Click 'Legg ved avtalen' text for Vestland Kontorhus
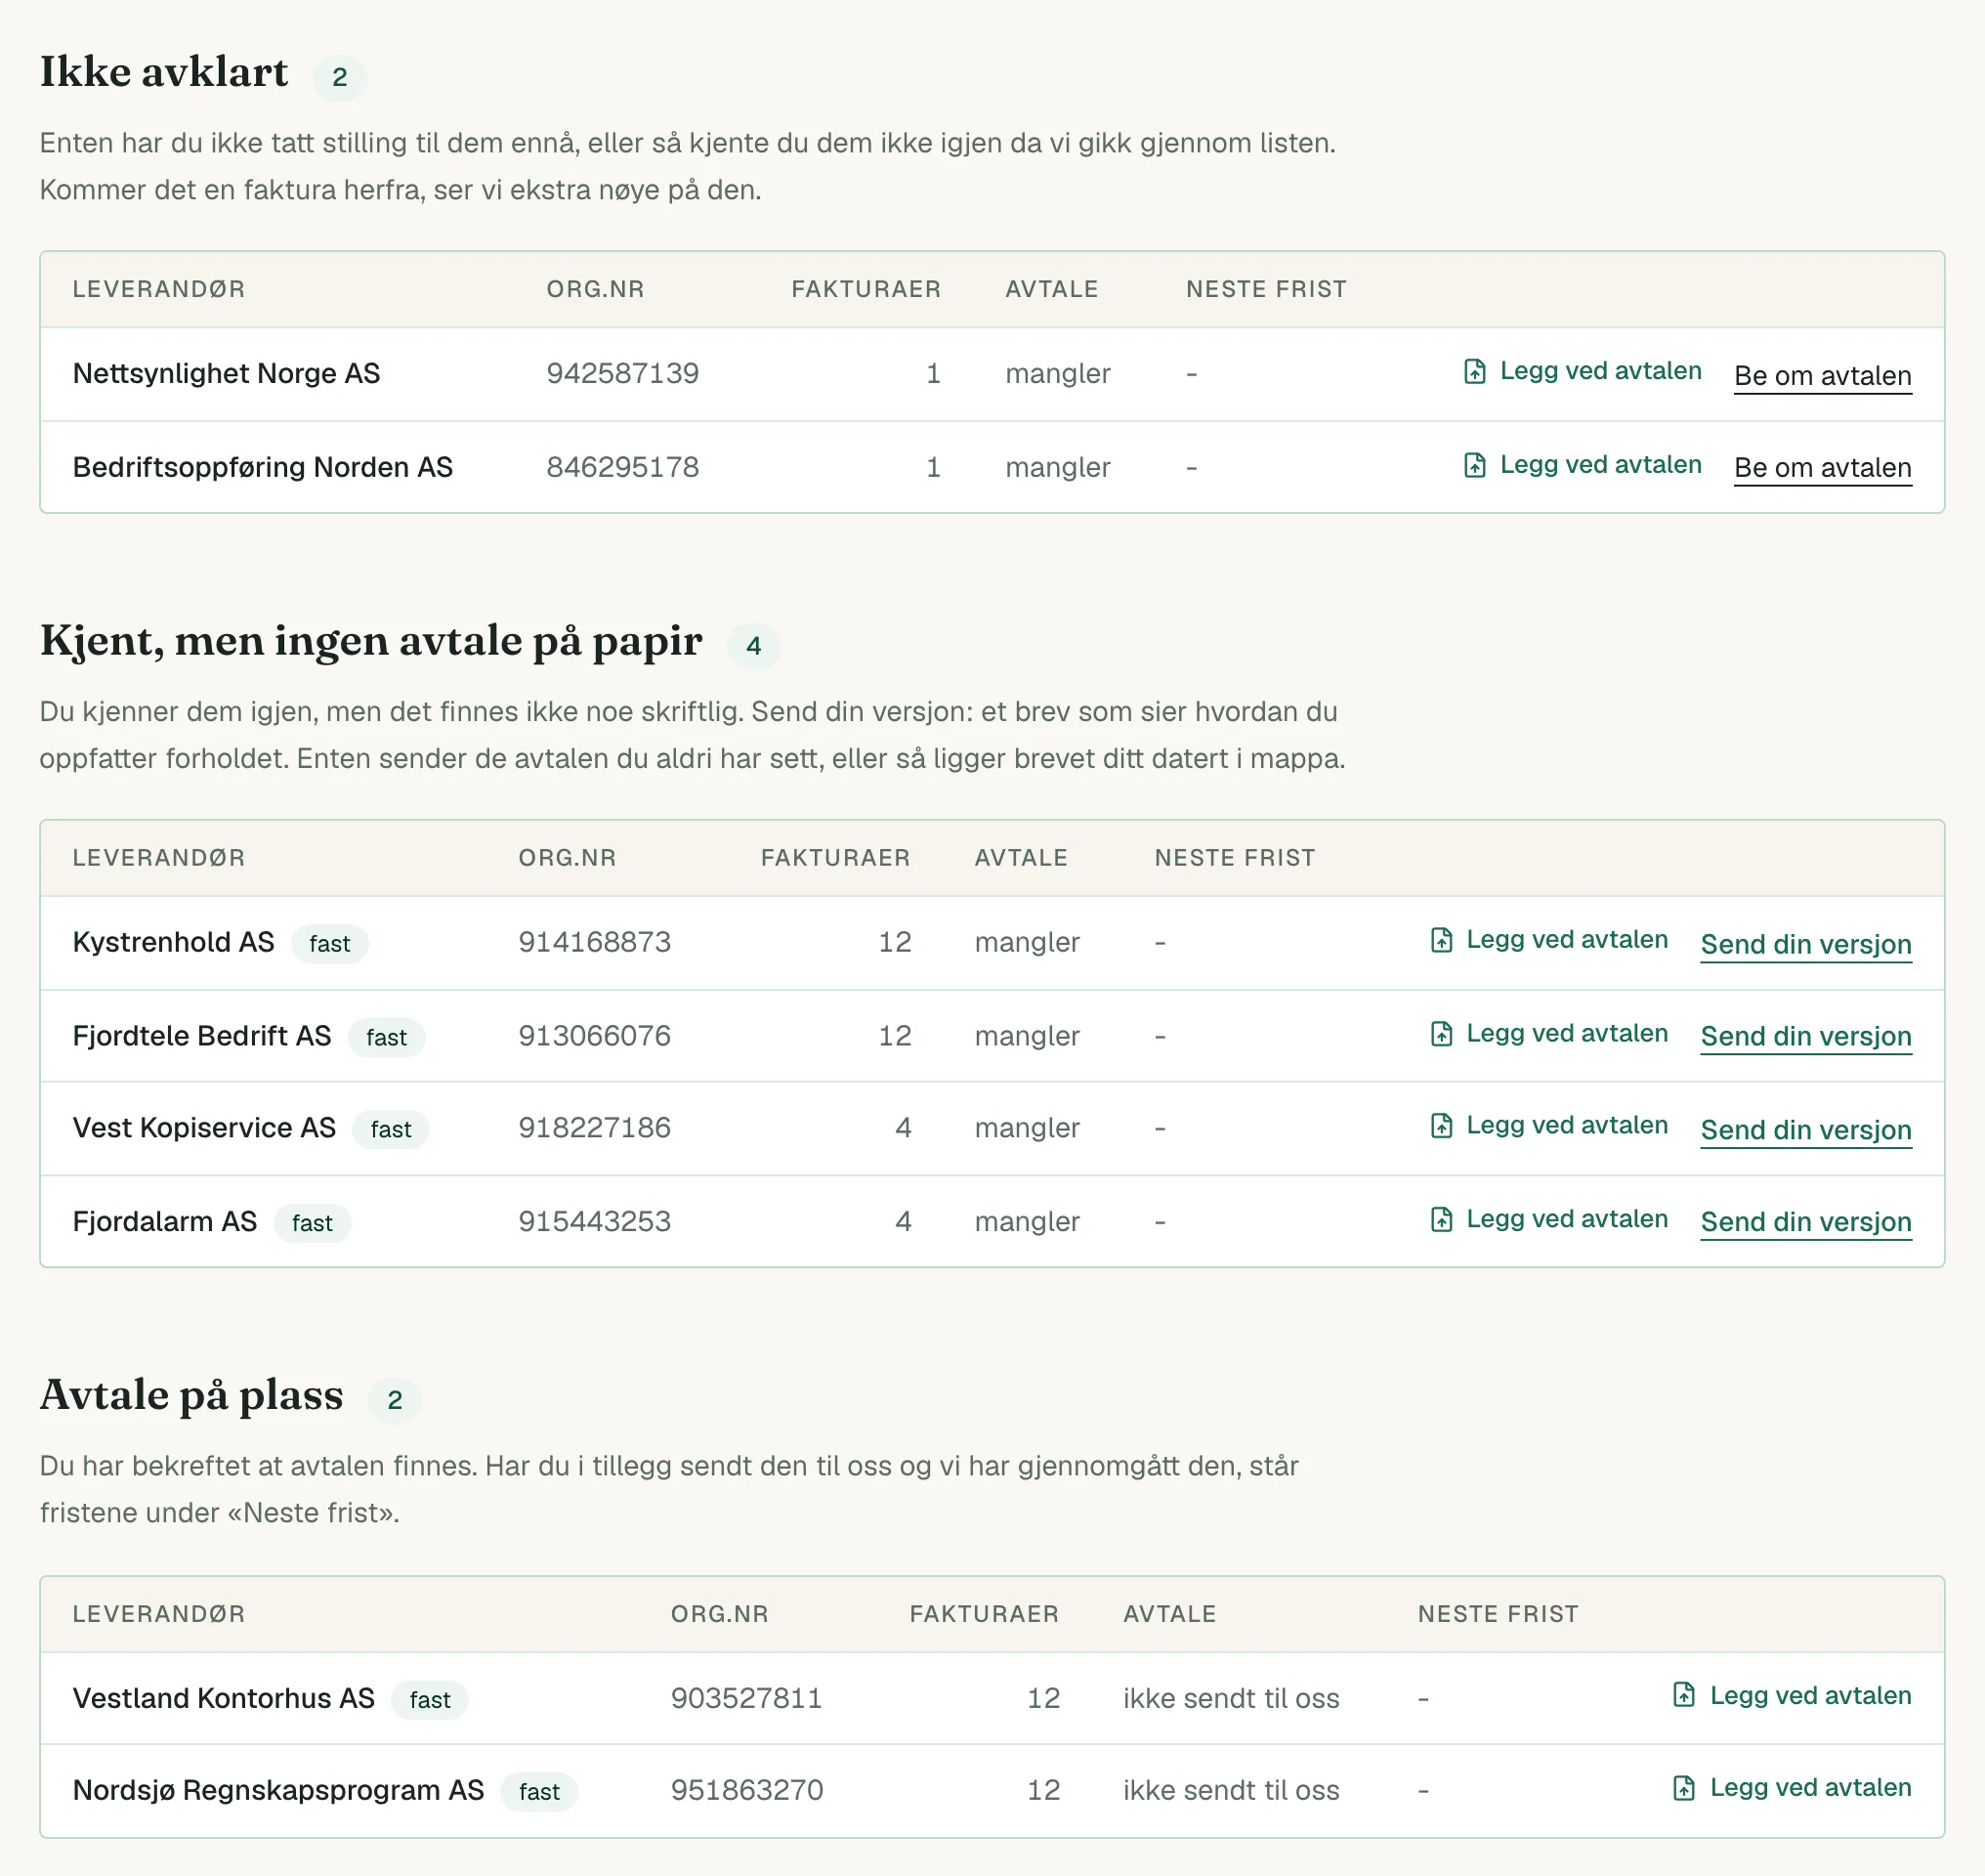Image resolution: width=1985 pixels, height=1876 pixels. pyautogui.click(x=1810, y=1695)
